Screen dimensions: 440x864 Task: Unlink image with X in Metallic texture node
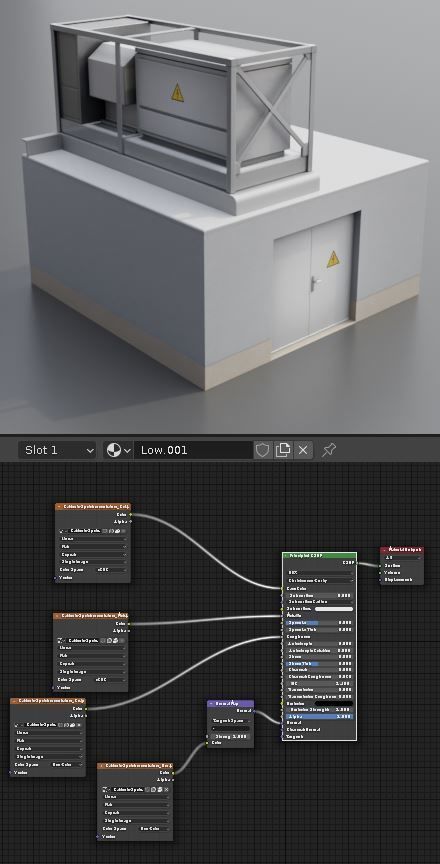(121, 641)
